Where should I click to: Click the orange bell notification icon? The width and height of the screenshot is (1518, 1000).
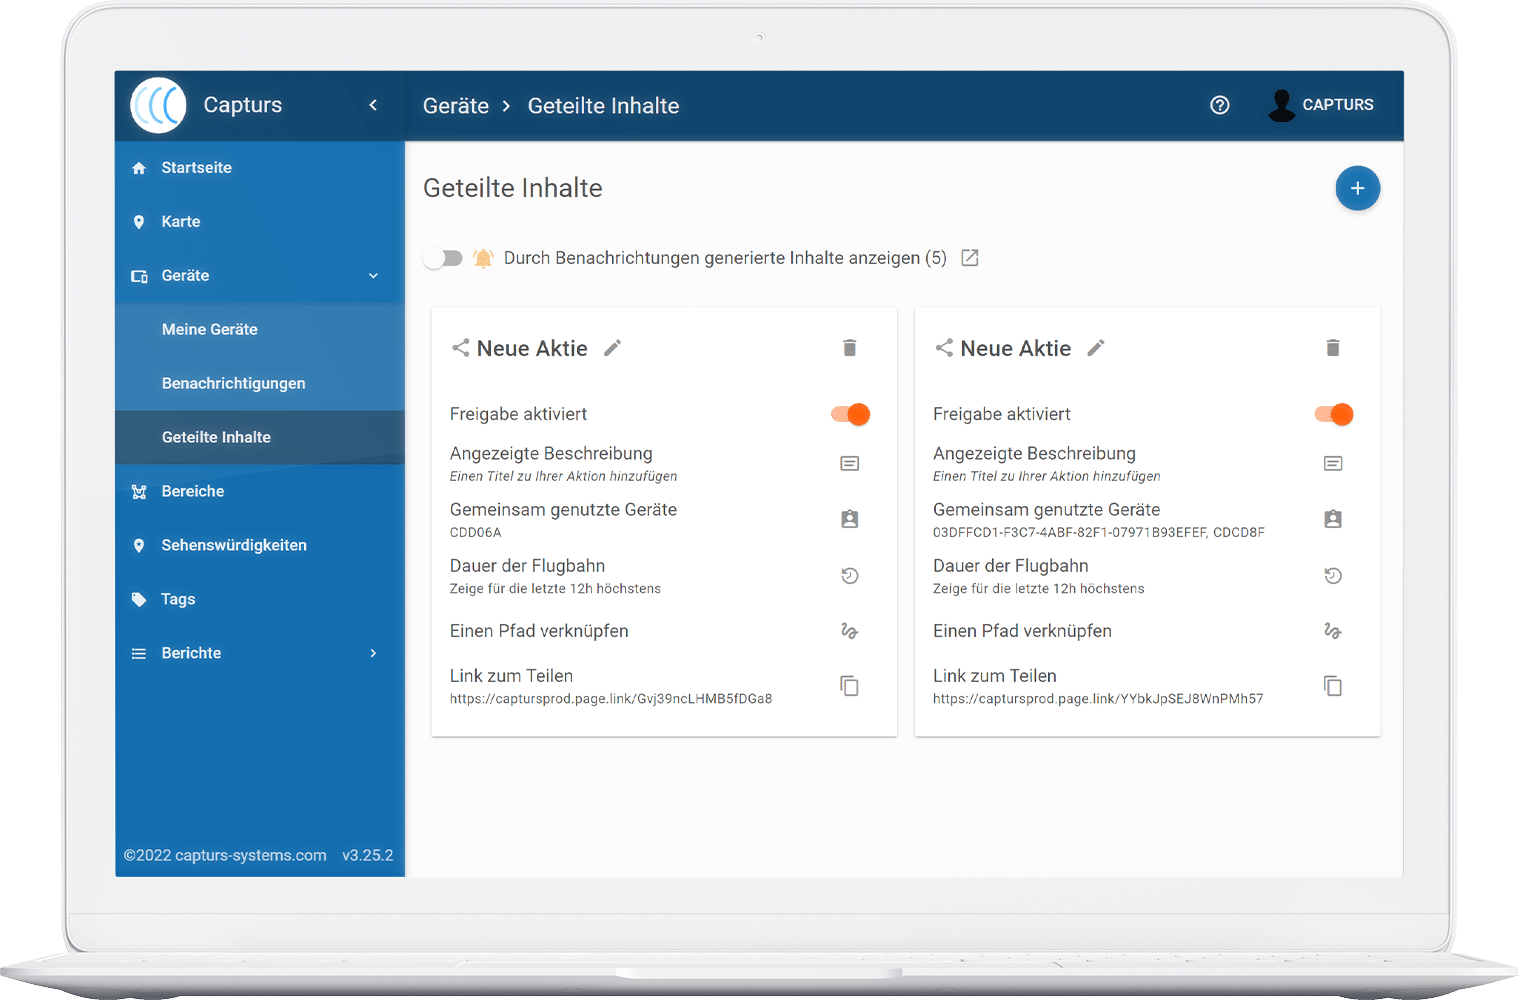pyautogui.click(x=483, y=258)
